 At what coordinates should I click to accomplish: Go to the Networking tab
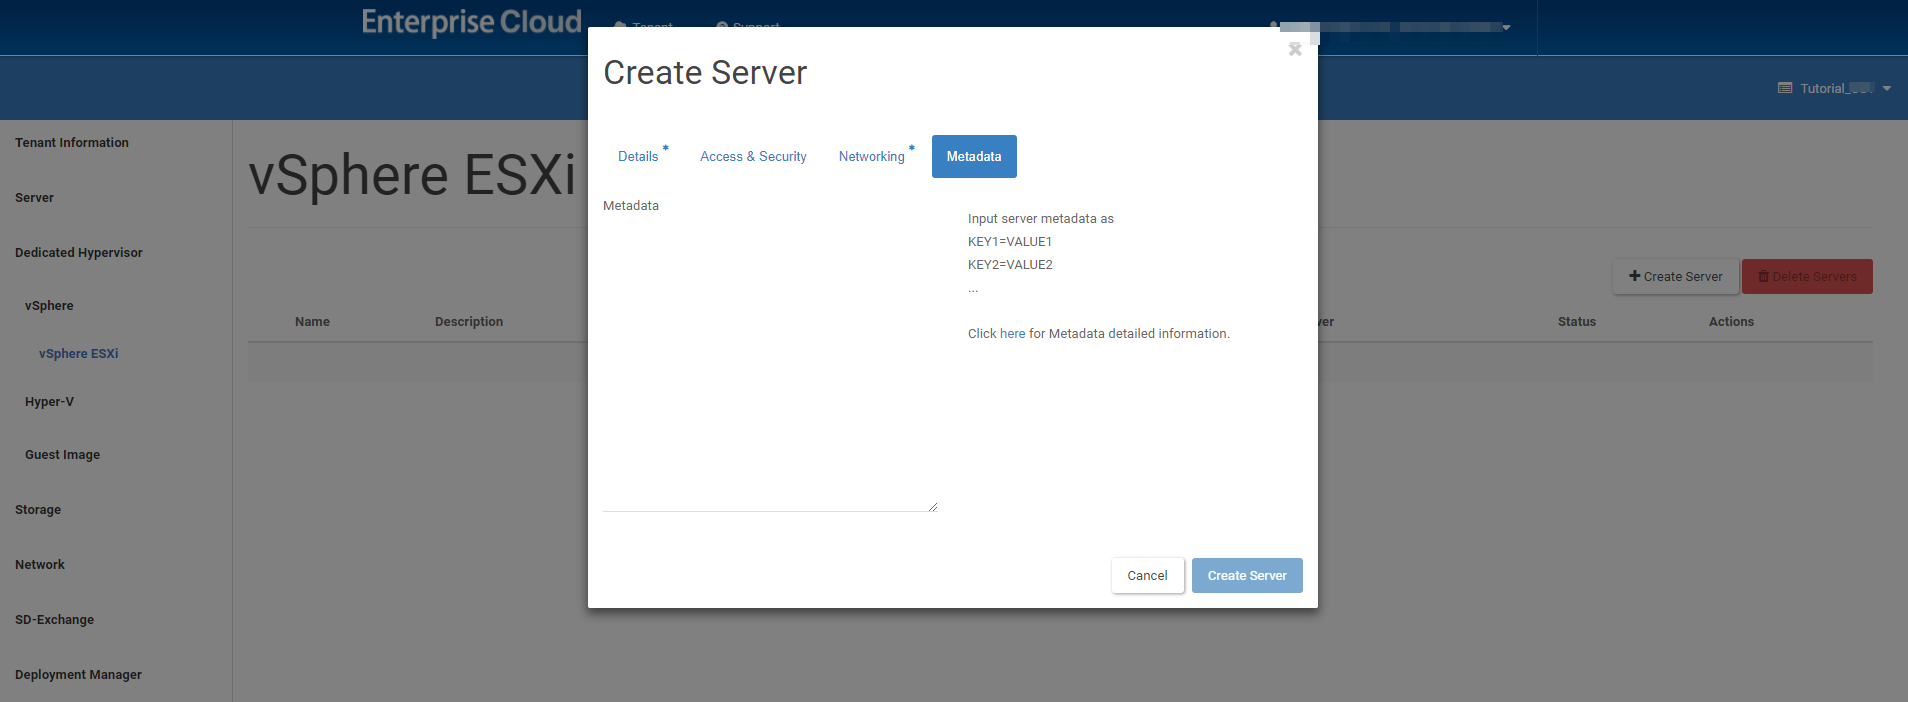pyautogui.click(x=871, y=157)
